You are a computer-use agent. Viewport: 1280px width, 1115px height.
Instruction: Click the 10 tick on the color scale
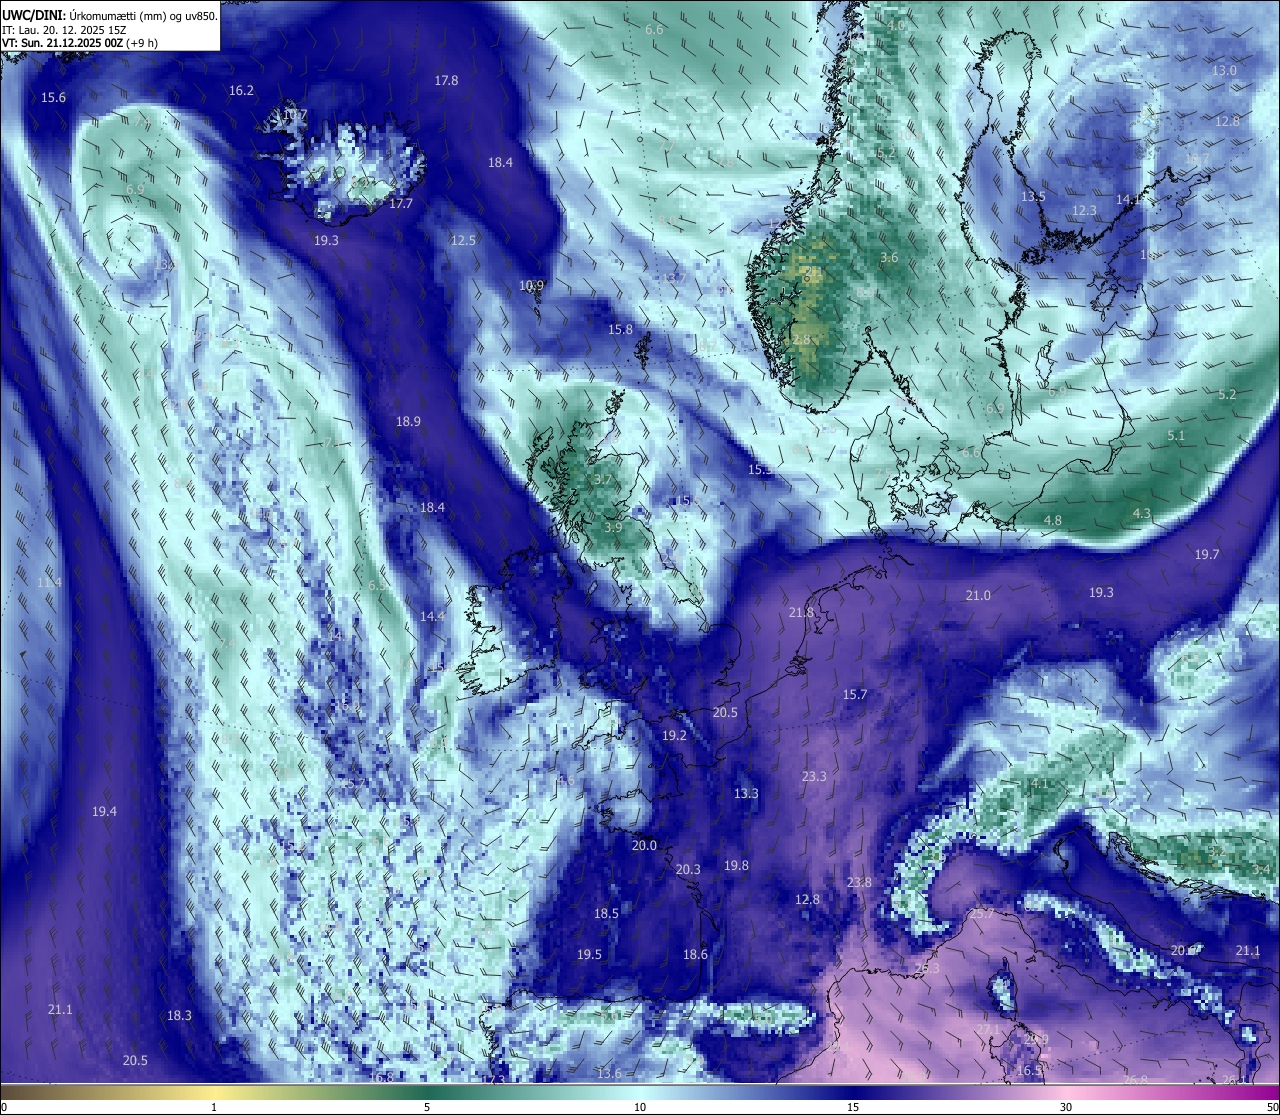[640, 1107]
